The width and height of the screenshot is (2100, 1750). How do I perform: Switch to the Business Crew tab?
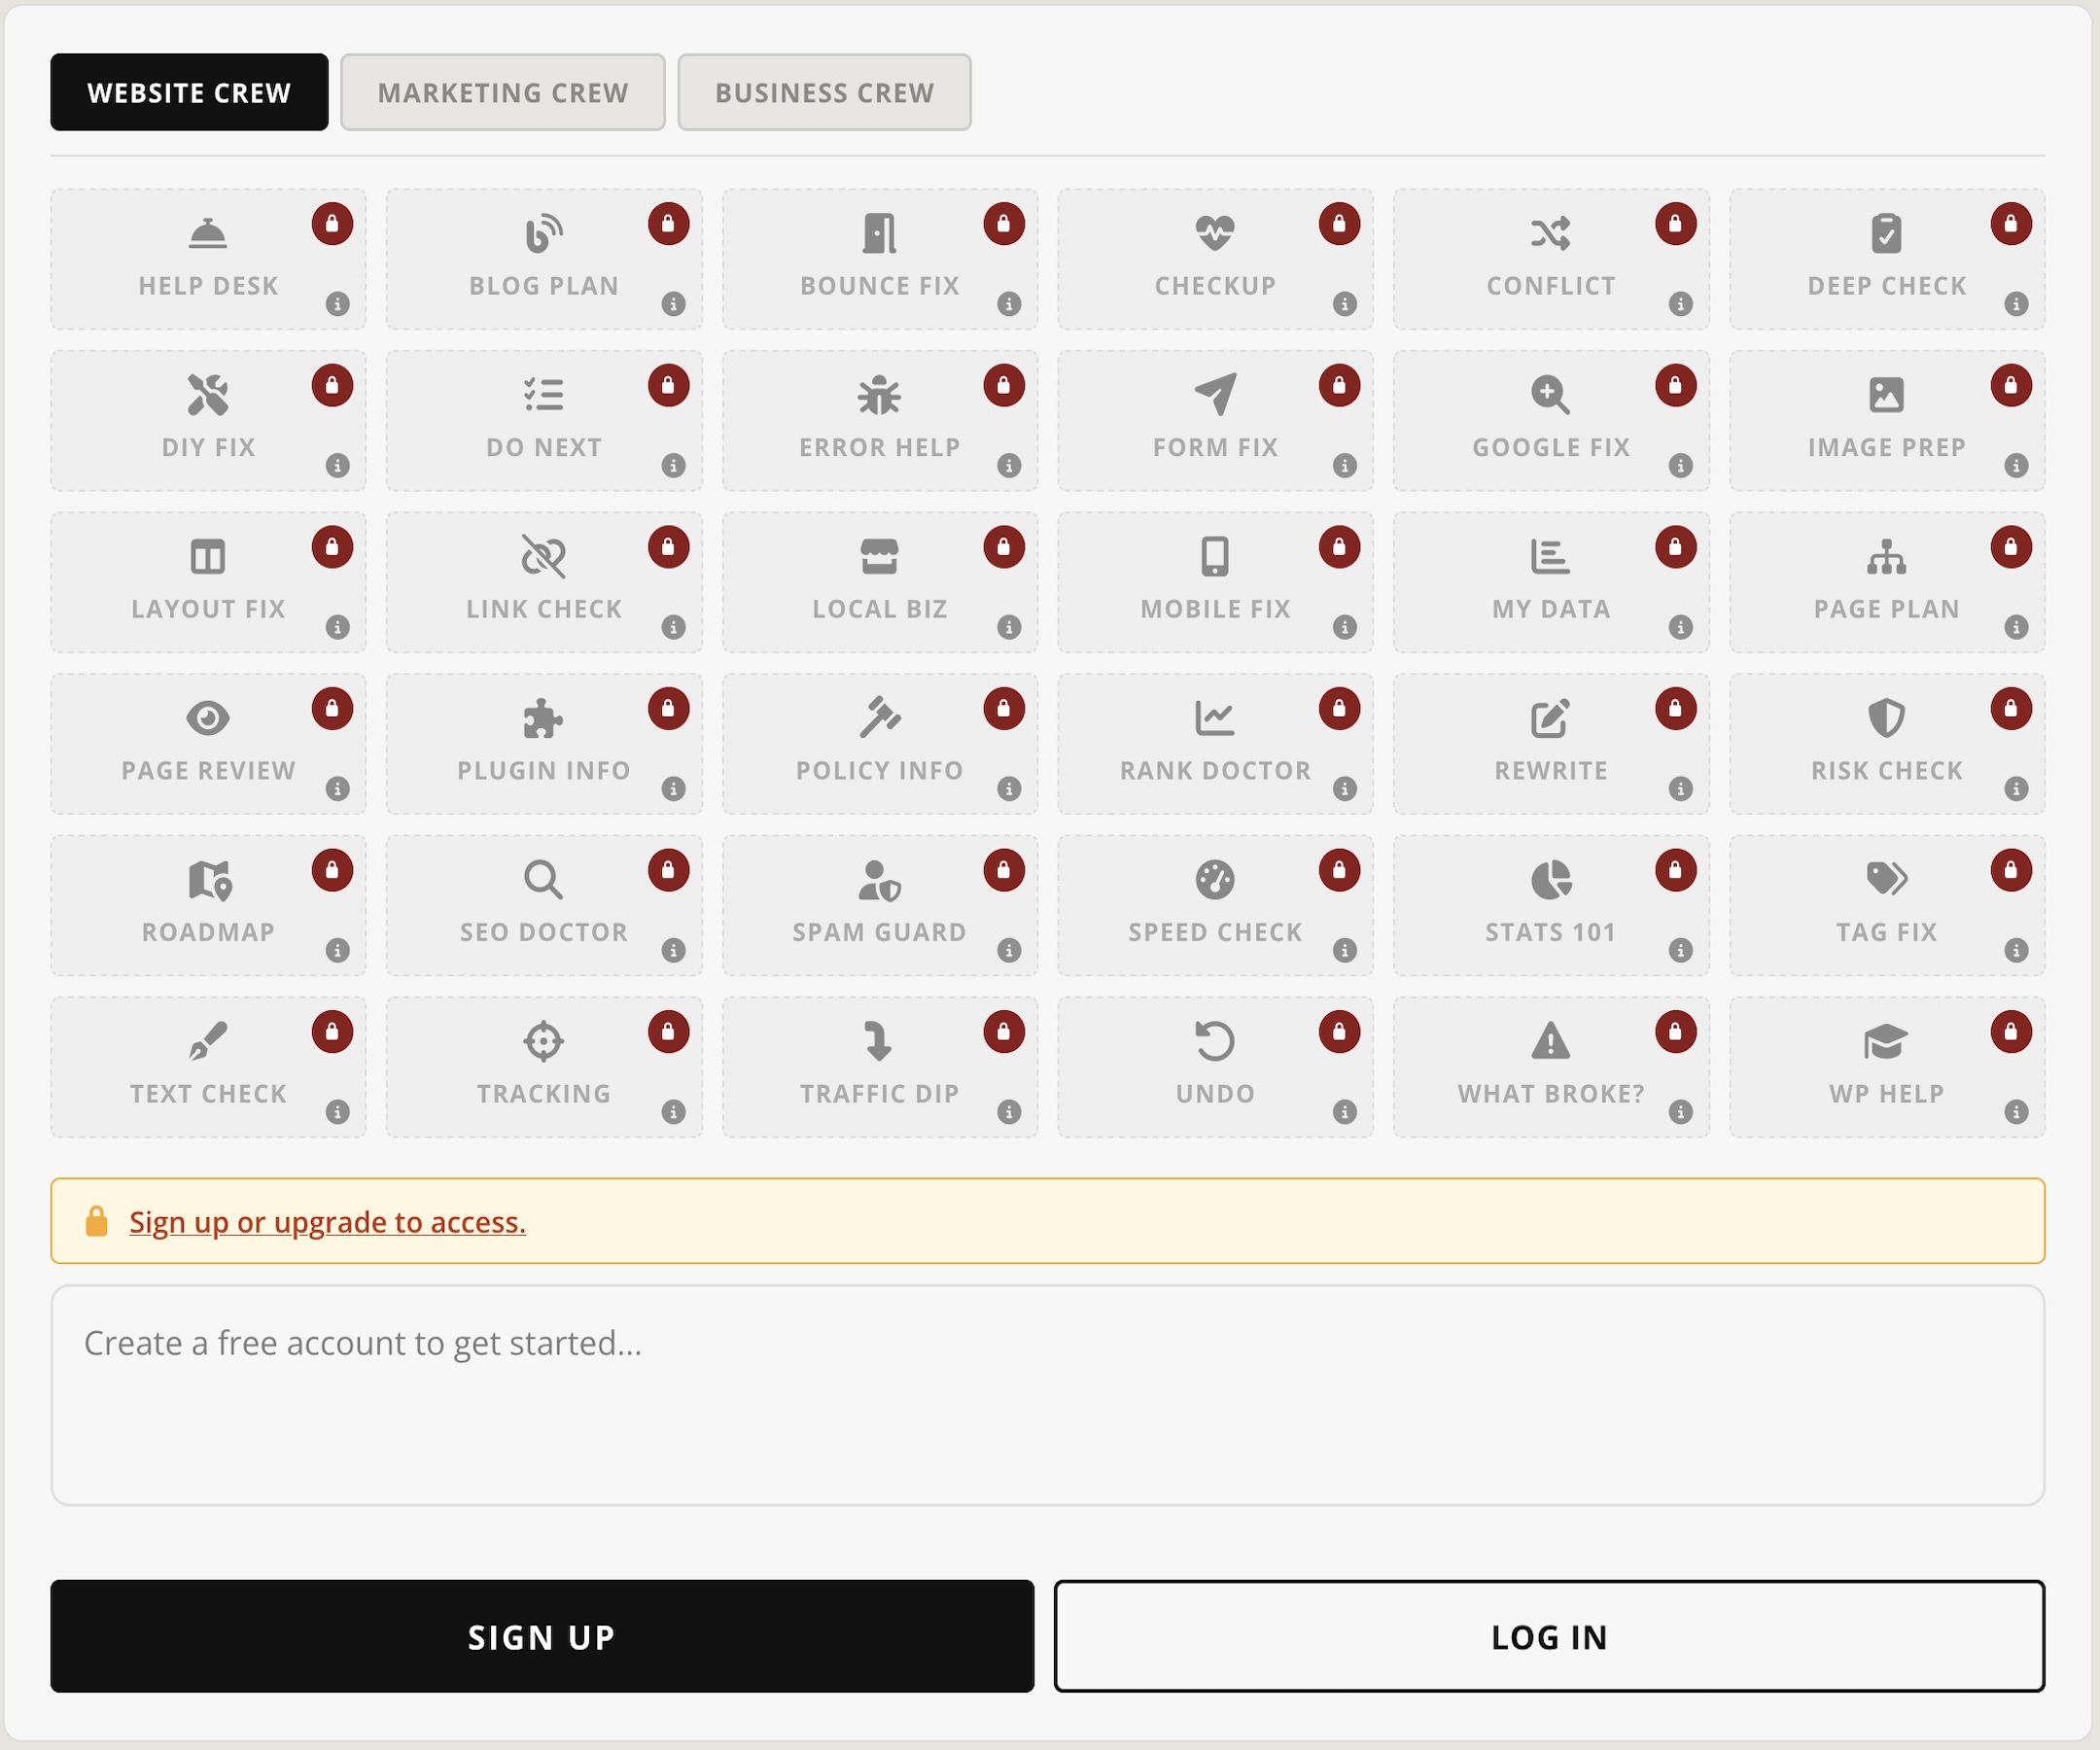pyautogui.click(x=824, y=92)
